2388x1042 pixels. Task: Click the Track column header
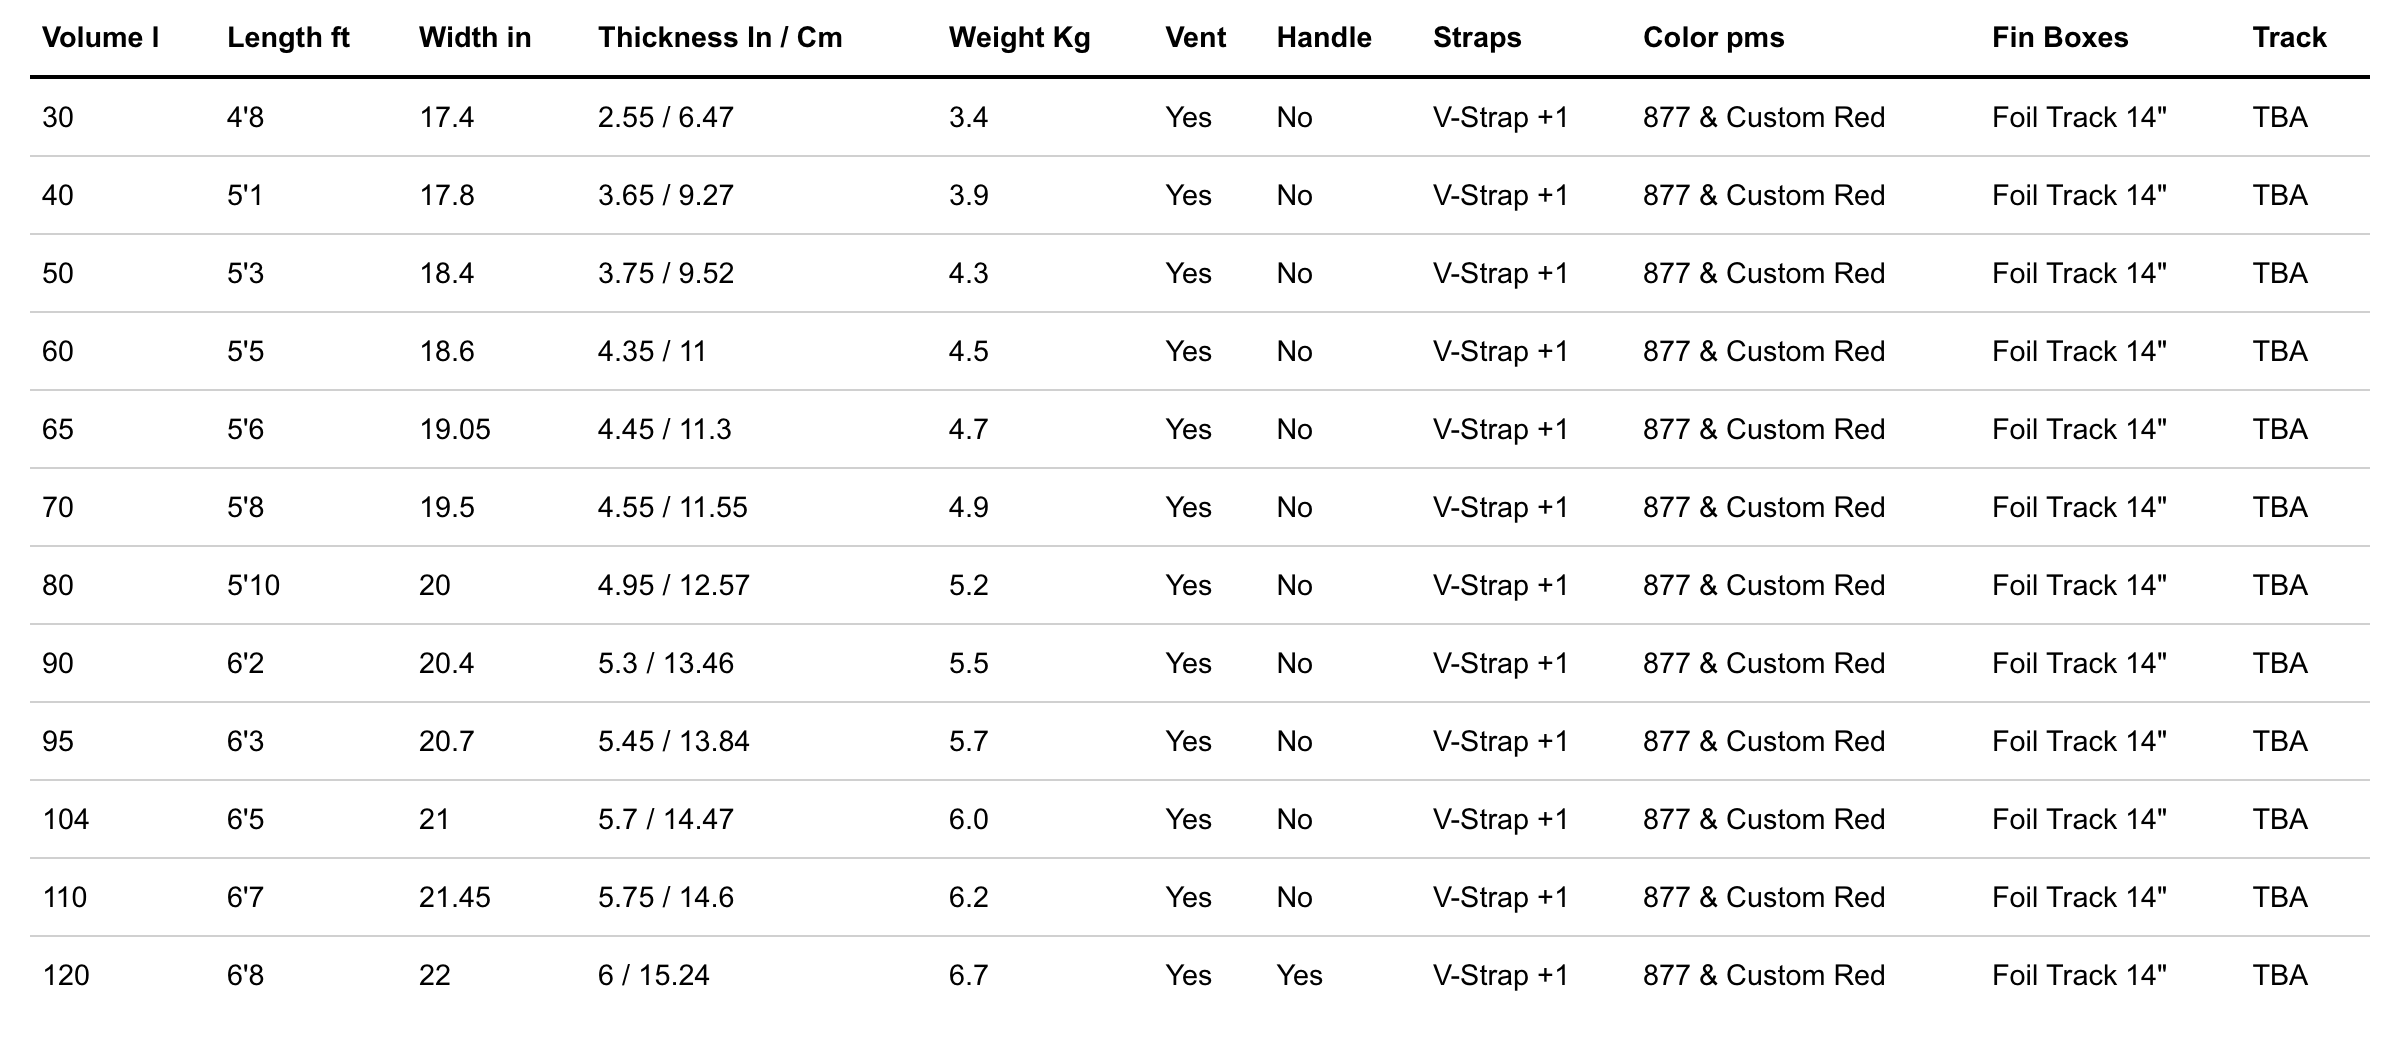tap(2289, 38)
